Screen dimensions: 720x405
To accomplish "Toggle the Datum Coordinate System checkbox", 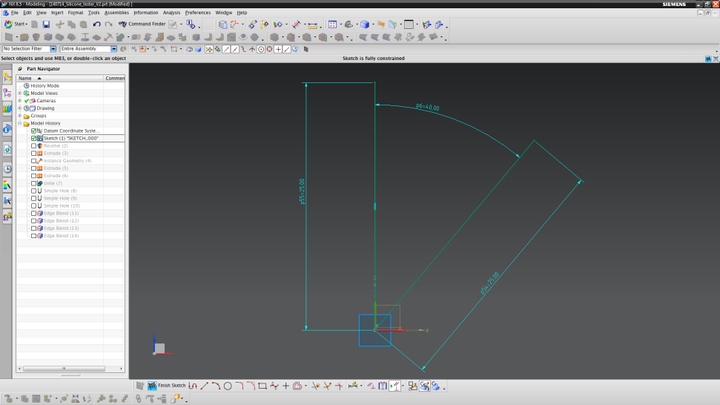I will click(x=34, y=131).
